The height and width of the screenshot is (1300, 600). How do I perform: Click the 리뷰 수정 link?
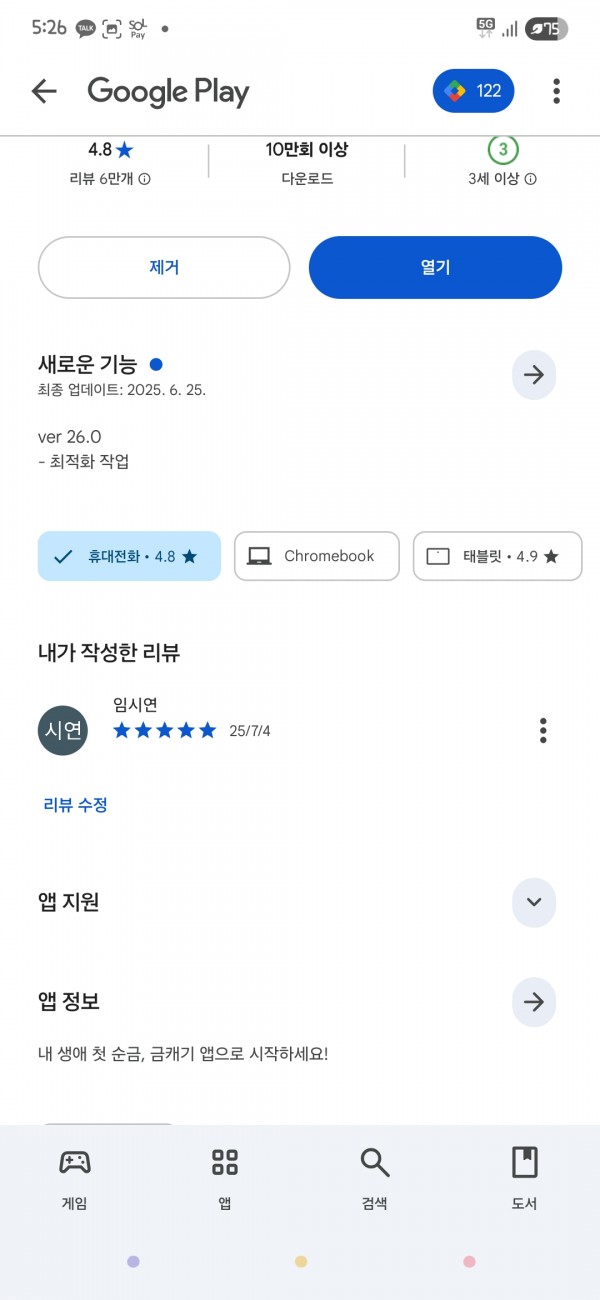point(75,804)
